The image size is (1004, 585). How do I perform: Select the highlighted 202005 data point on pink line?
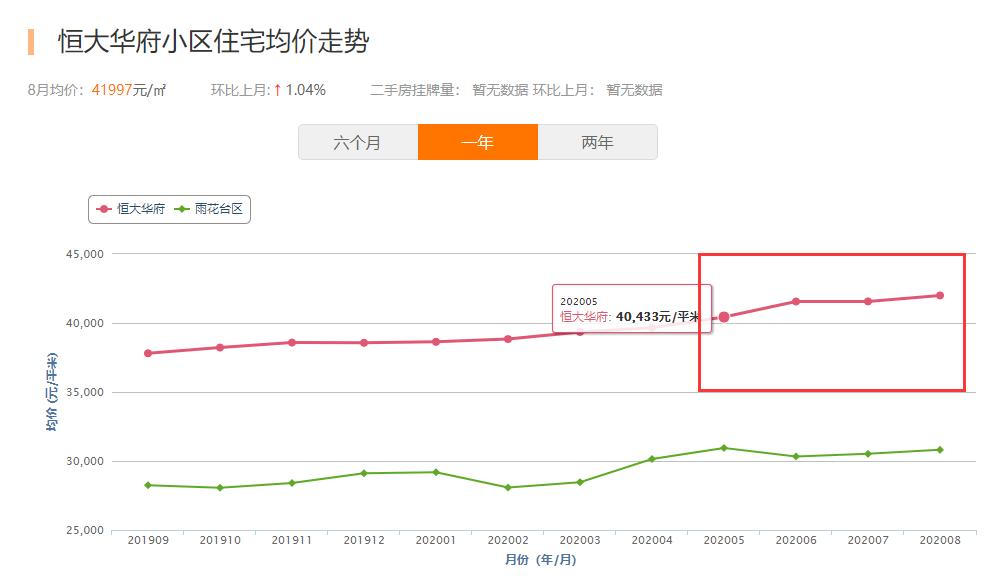point(725,316)
